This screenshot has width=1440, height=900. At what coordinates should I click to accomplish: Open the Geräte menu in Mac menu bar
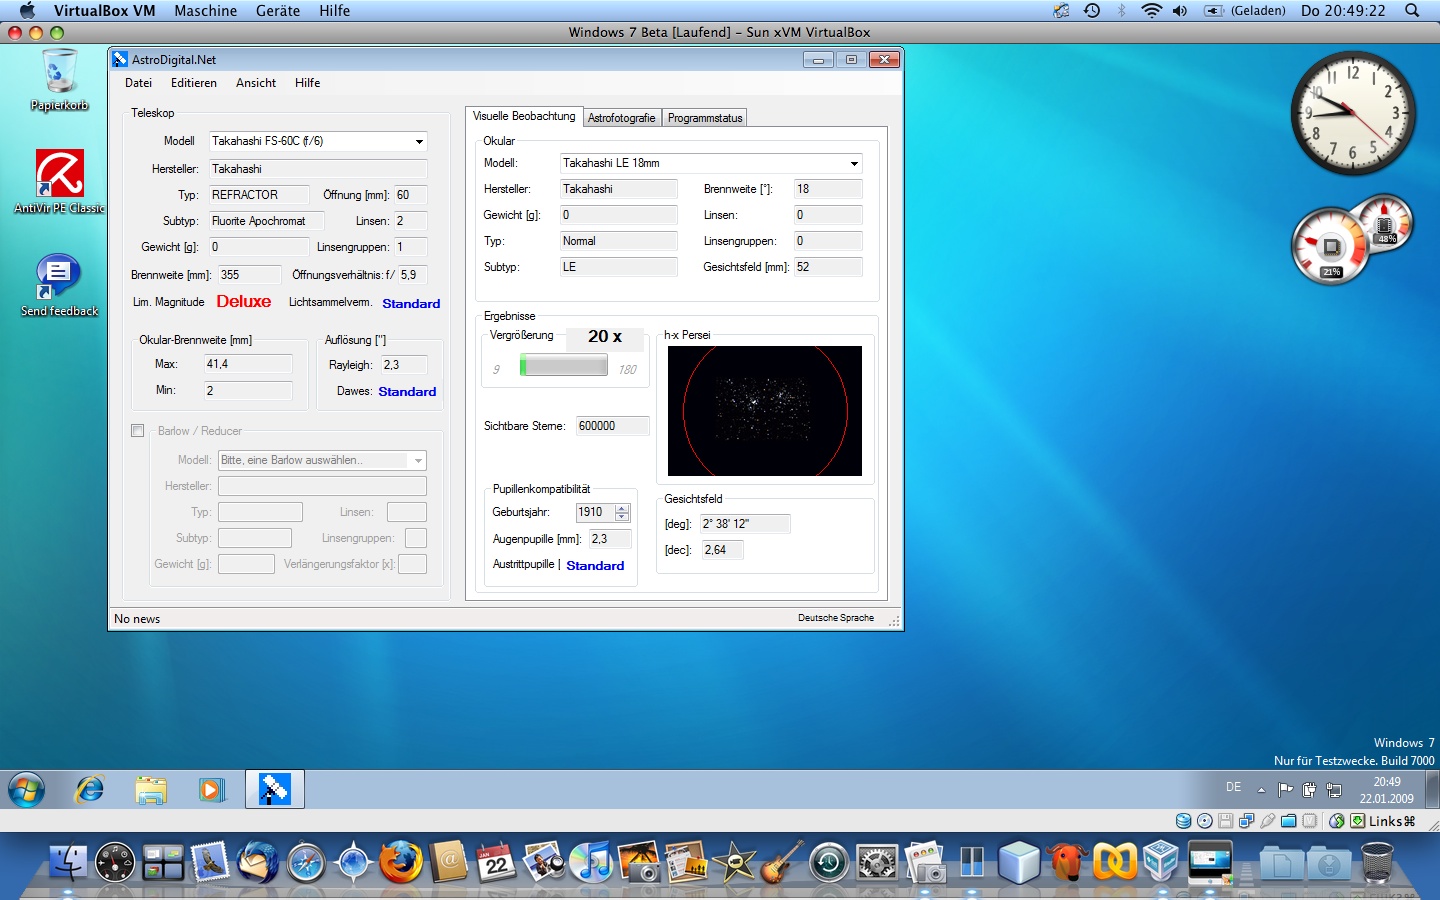(x=278, y=11)
